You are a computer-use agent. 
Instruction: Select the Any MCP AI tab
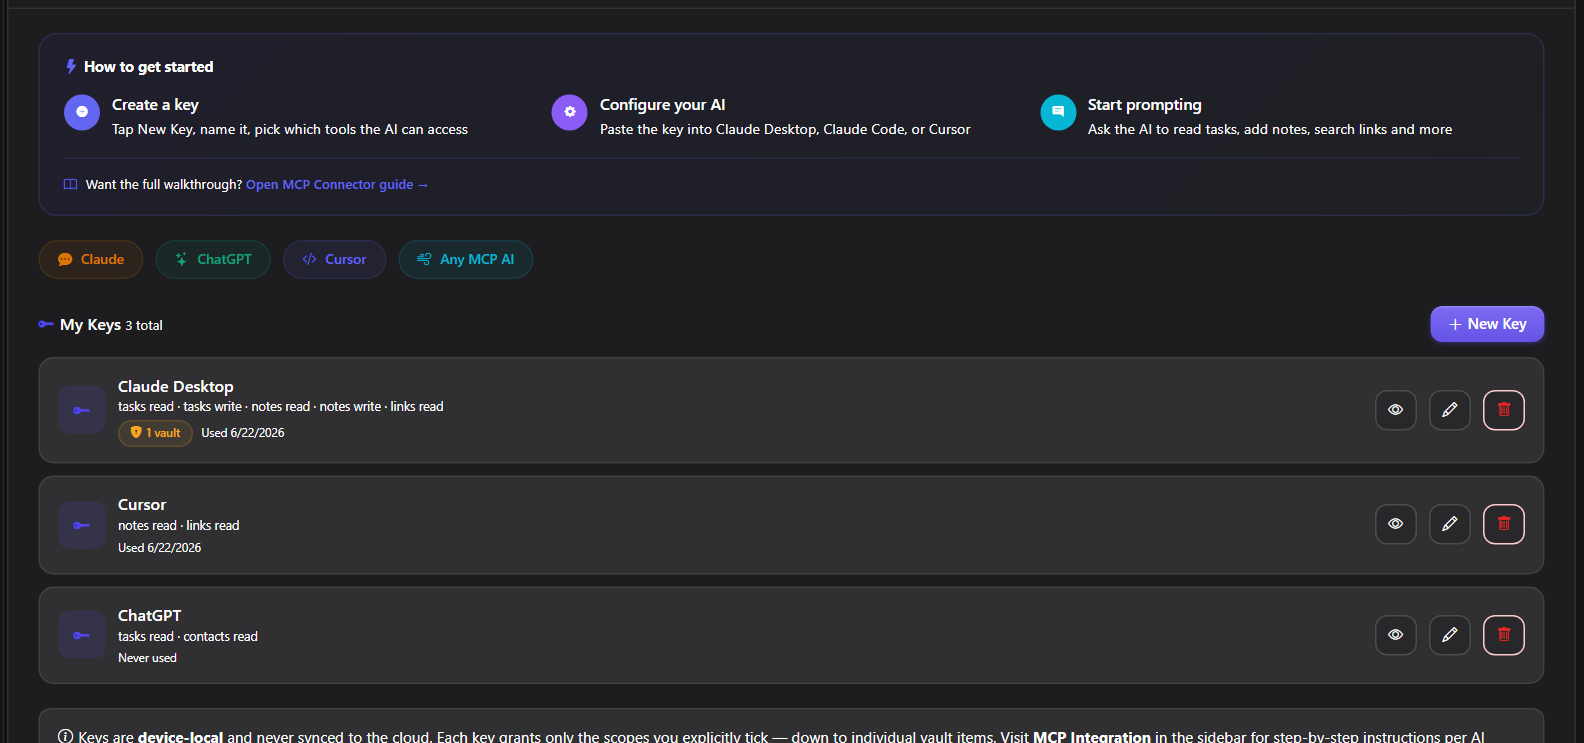click(466, 259)
